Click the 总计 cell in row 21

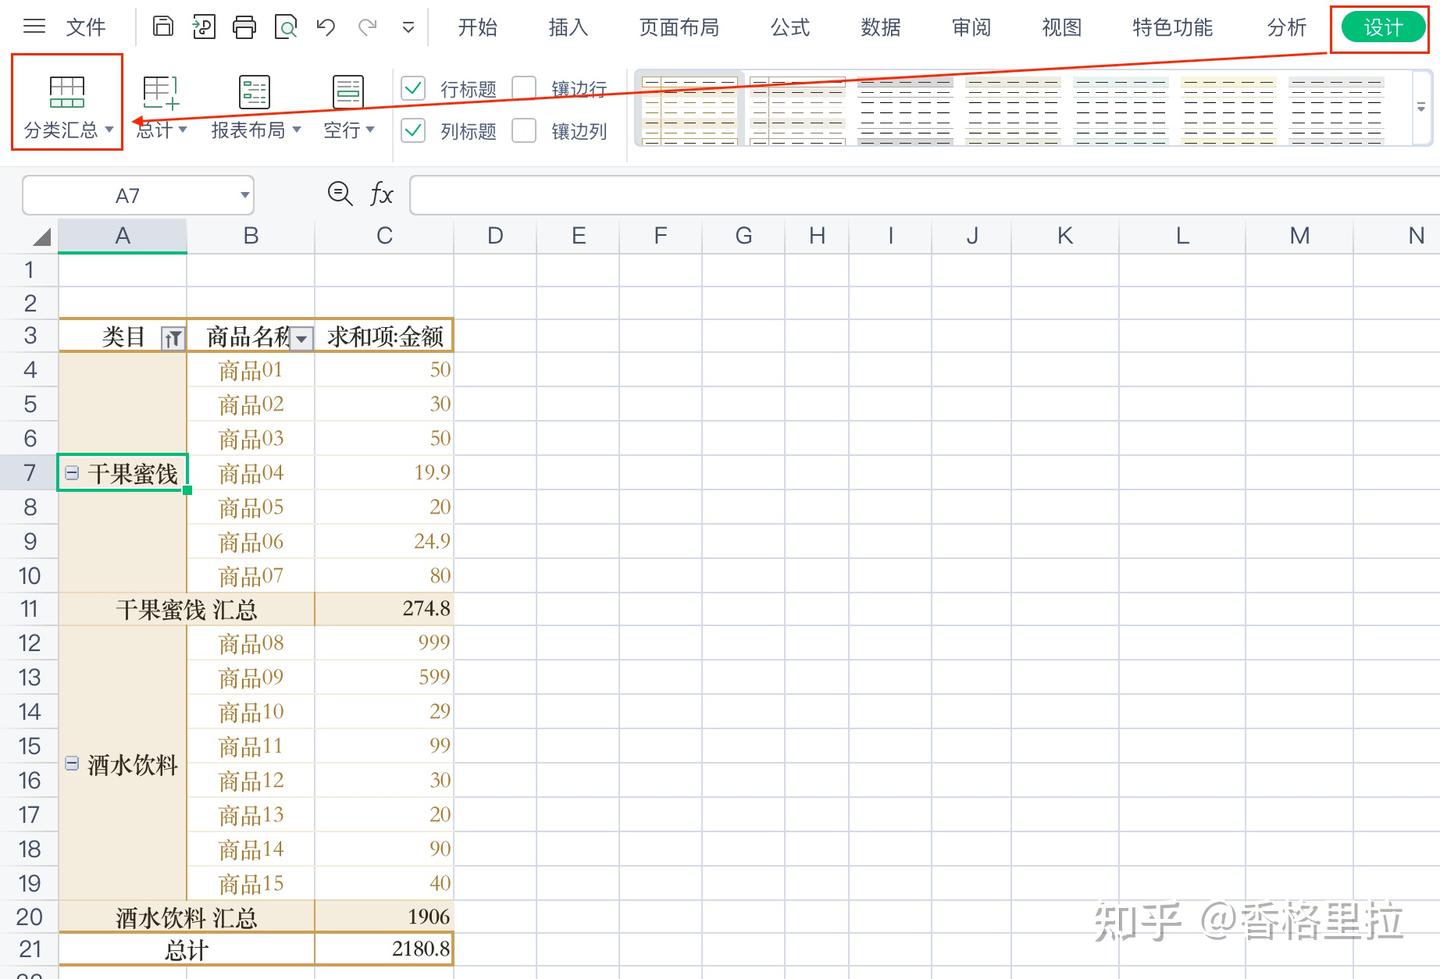pos(187,949)
